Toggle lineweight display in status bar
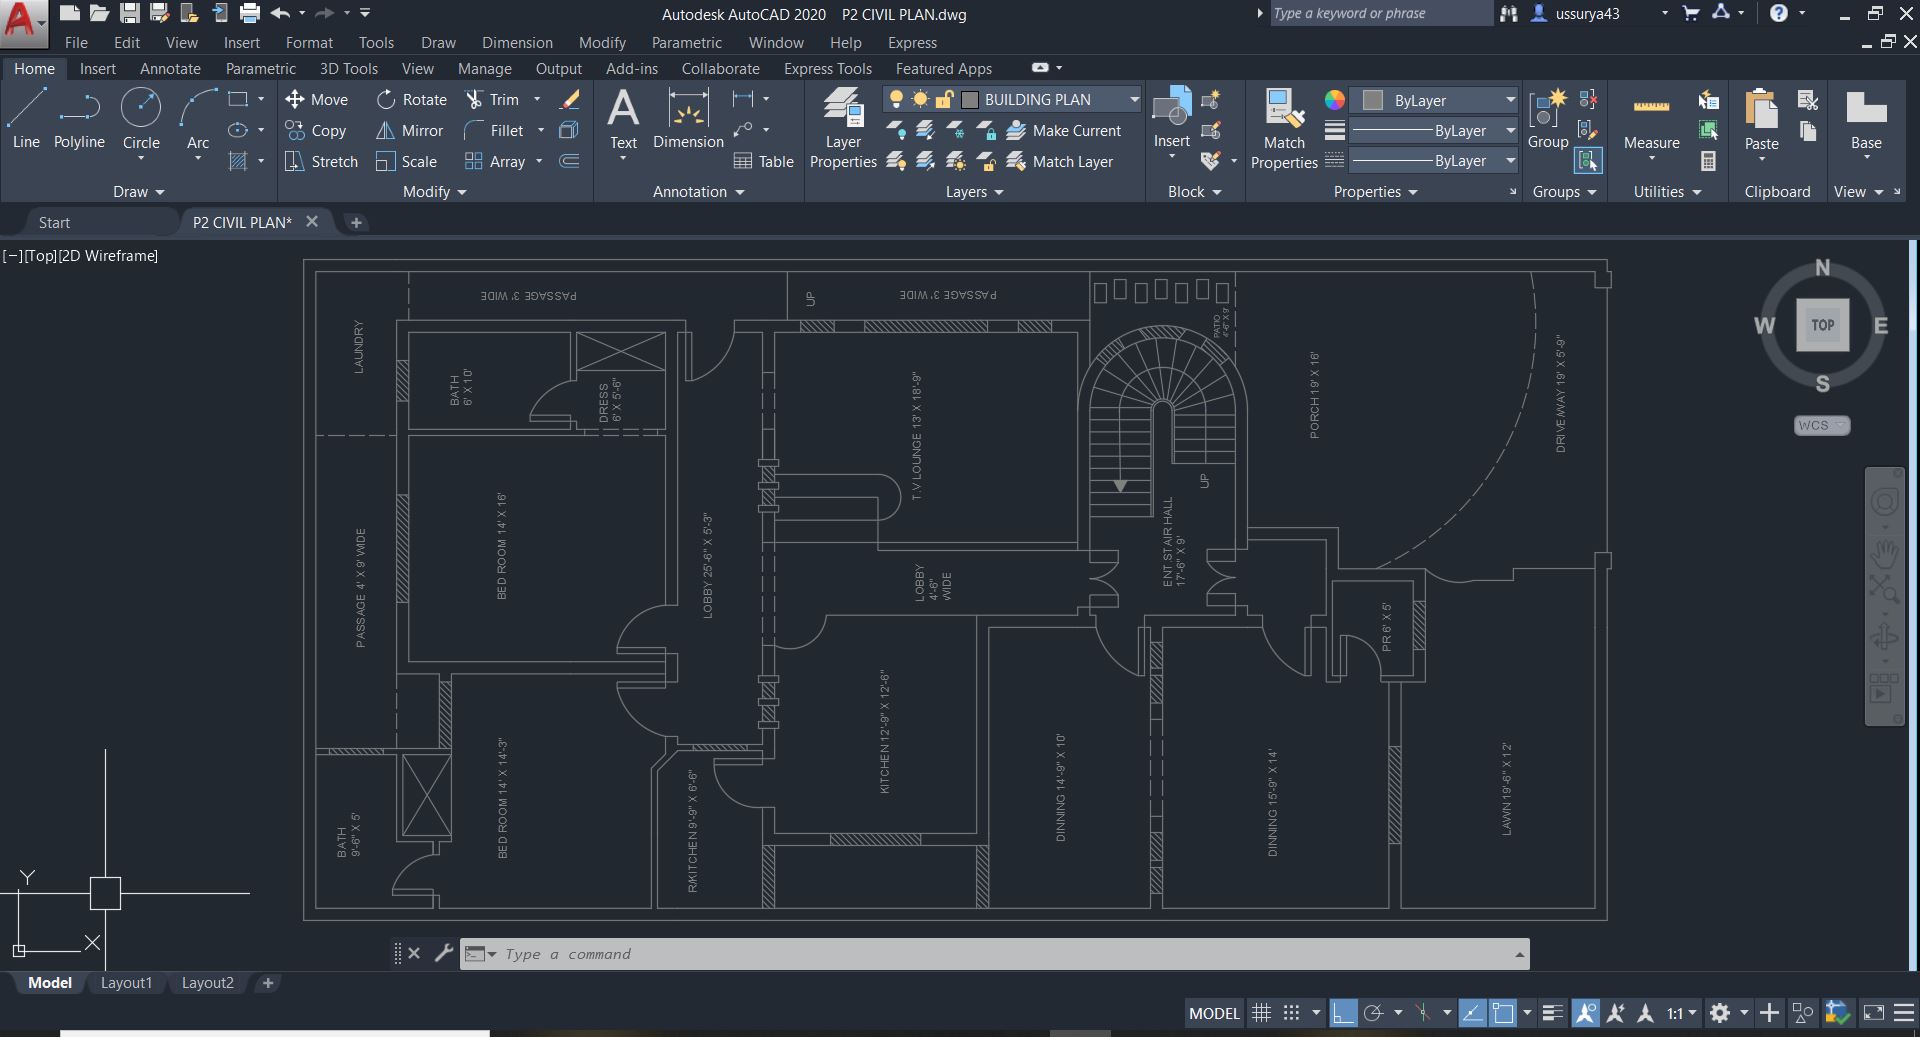Screen dimensions: 1920x1037 [x=1552, y=1013]
